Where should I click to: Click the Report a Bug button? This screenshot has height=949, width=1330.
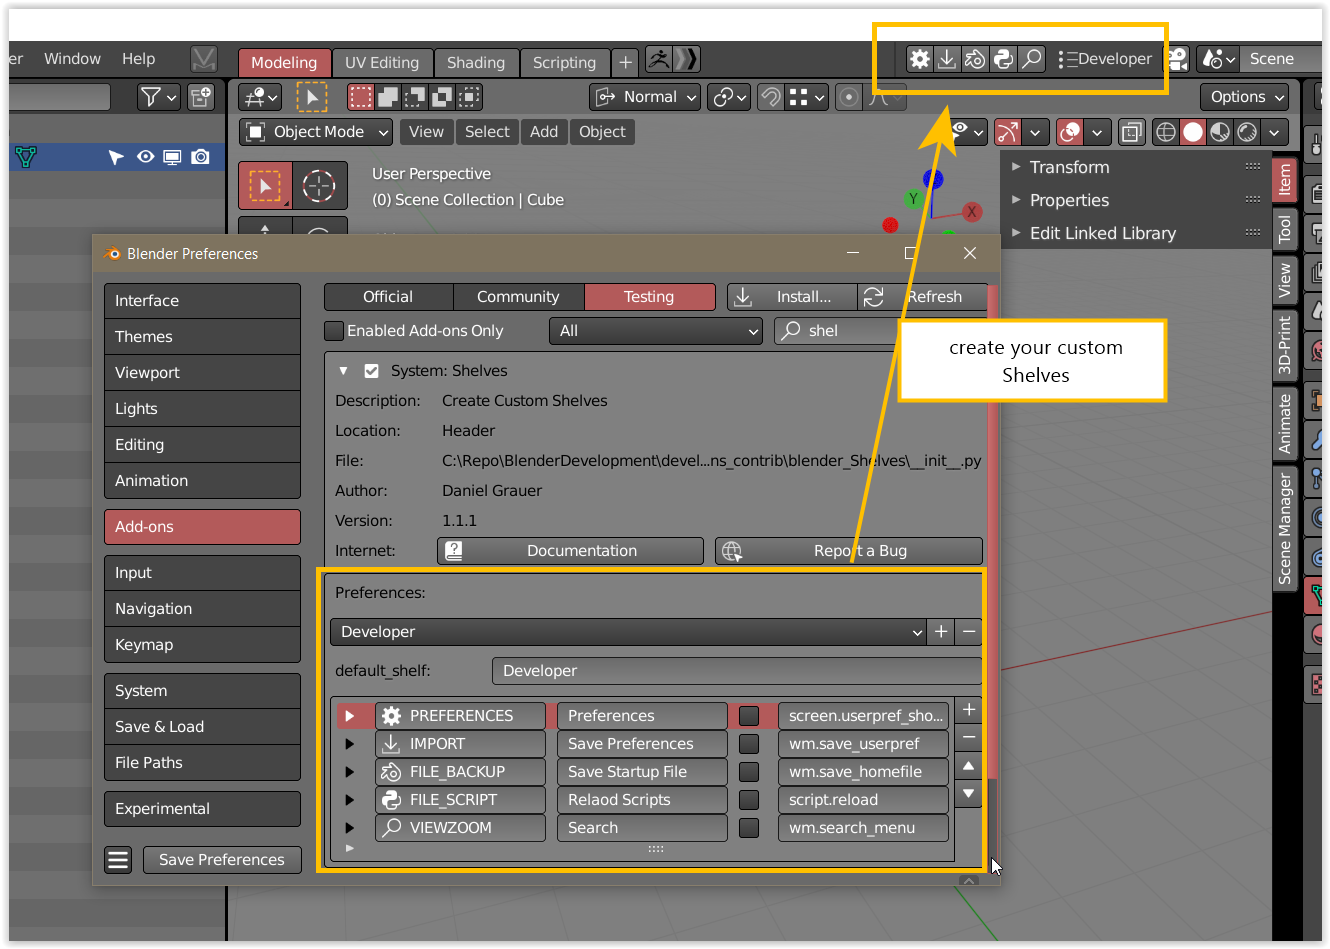tap(849, 551)
